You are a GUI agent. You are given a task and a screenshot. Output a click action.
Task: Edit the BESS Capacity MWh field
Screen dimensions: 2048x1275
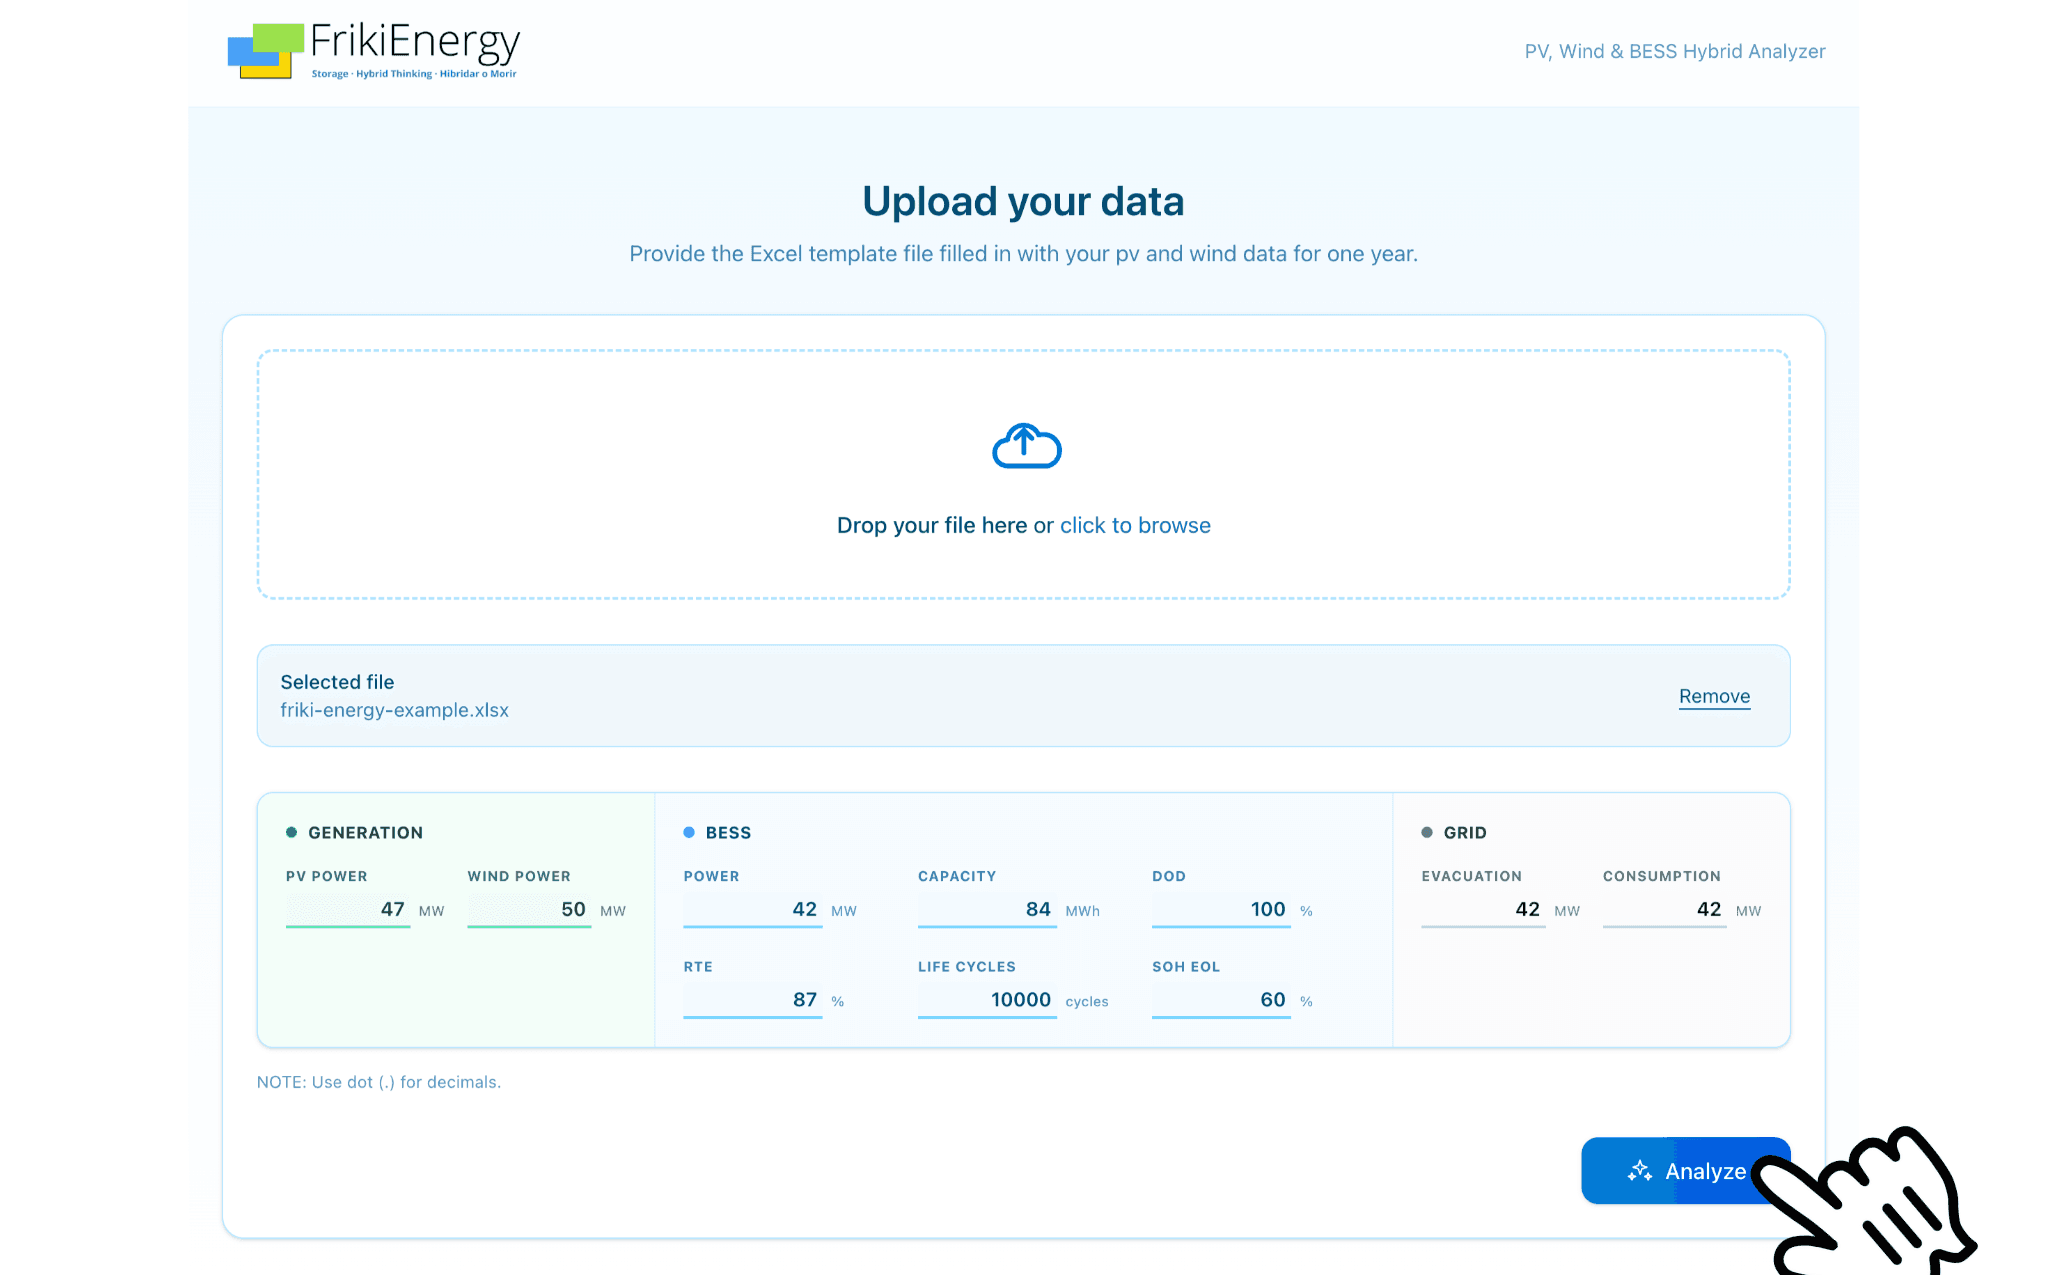click(x=986, y=909)
